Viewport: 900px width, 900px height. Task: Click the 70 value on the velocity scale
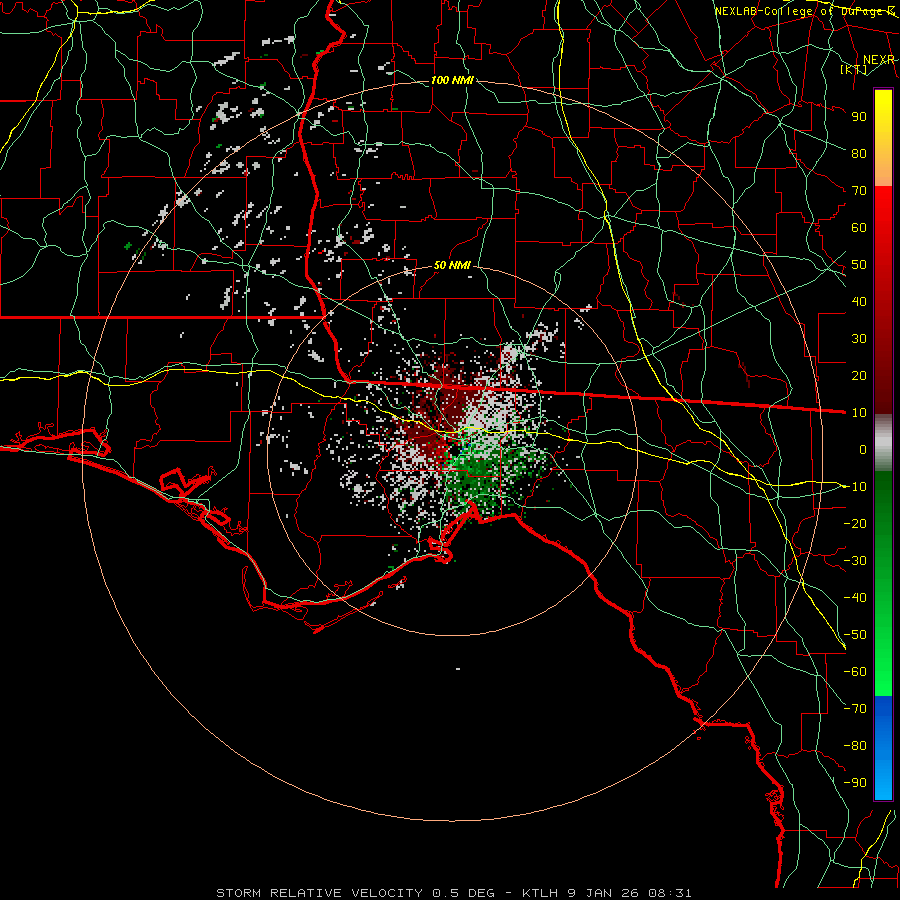pyautogui.click(x=859, y=191)
